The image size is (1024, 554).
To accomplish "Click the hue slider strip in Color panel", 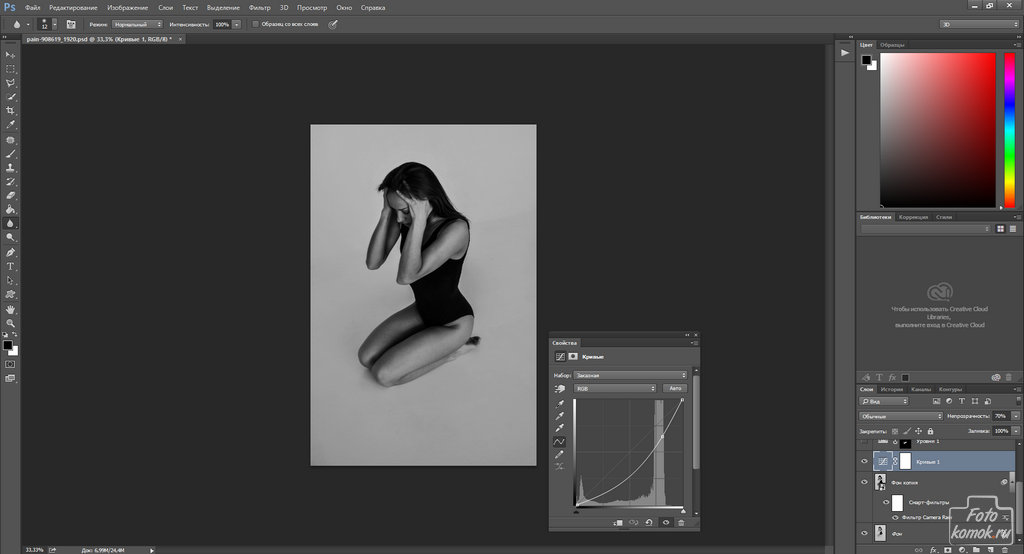I will tap(1010, 131).
